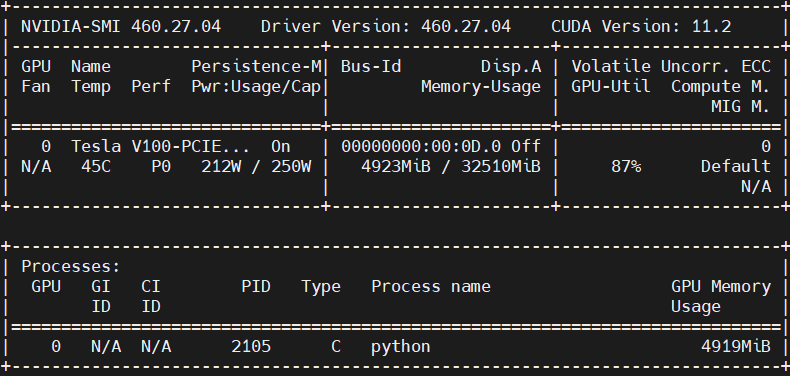Click the GPU-Util header
Screen dimensions: 790x376
click(x=611, y=87)
